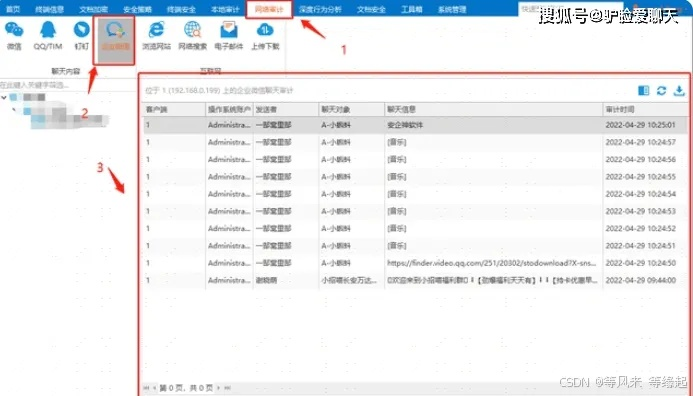This screenshot has width=693, height=396.
Task: Open the QQ/TIM chat audit
Action: click(x=48, y=36)
